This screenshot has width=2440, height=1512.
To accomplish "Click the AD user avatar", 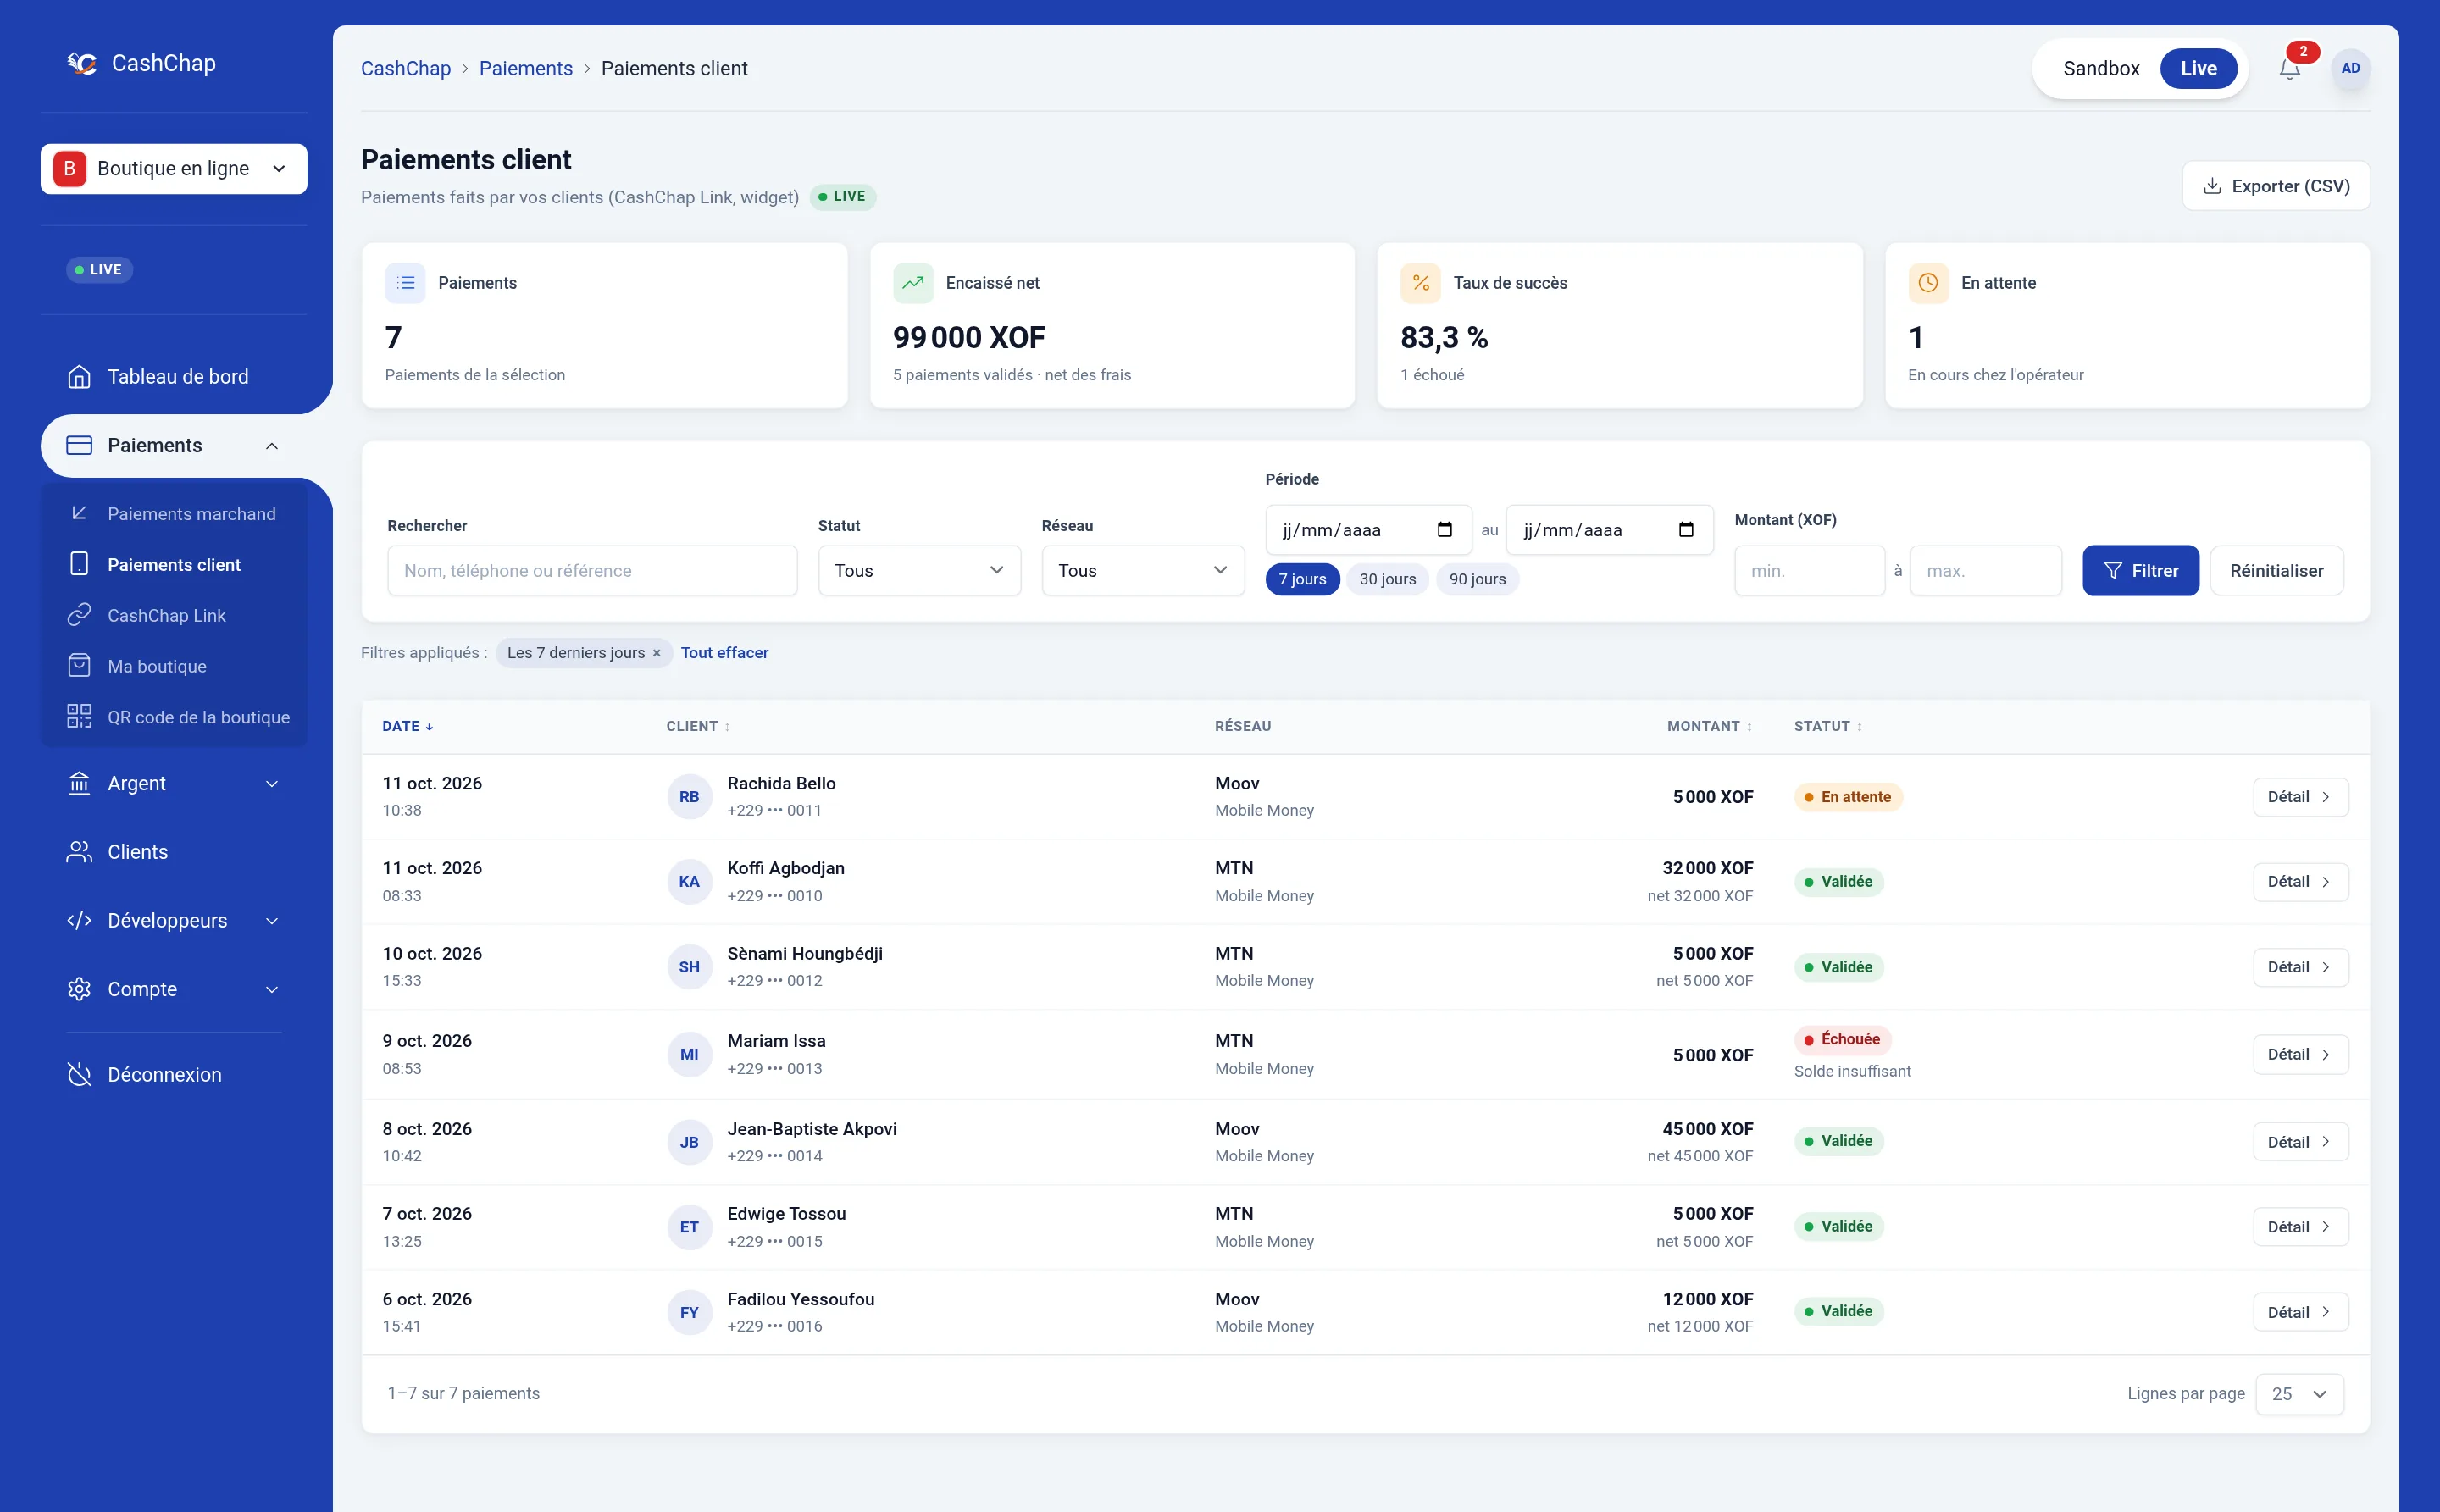I will pos(2350,68).
